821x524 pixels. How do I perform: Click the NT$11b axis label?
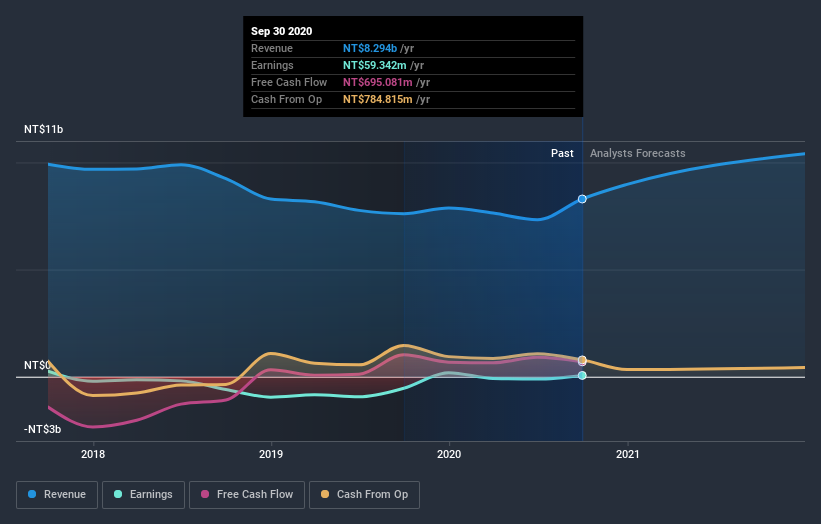(43, 129)
